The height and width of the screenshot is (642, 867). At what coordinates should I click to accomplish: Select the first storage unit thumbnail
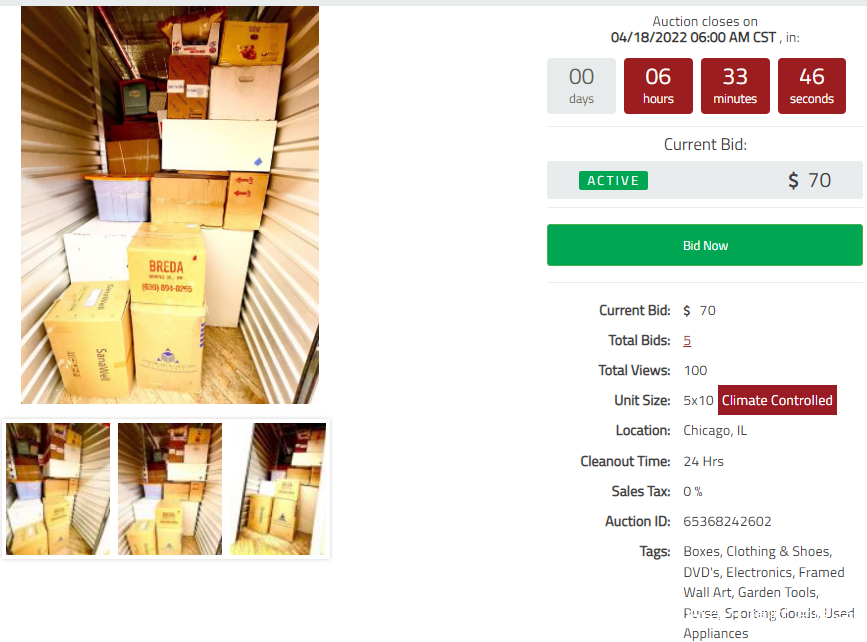(x=58, y=489)
